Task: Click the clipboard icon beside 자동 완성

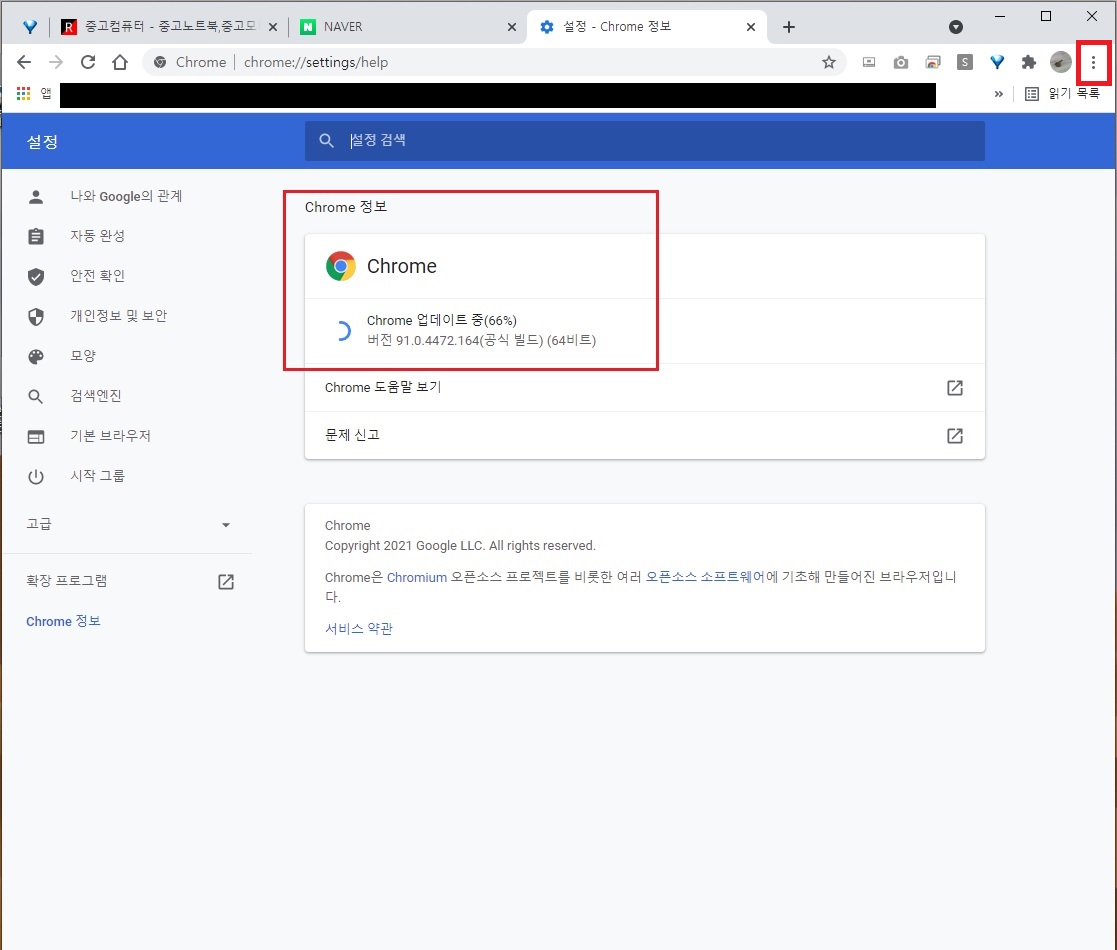Action: [36, 236]
